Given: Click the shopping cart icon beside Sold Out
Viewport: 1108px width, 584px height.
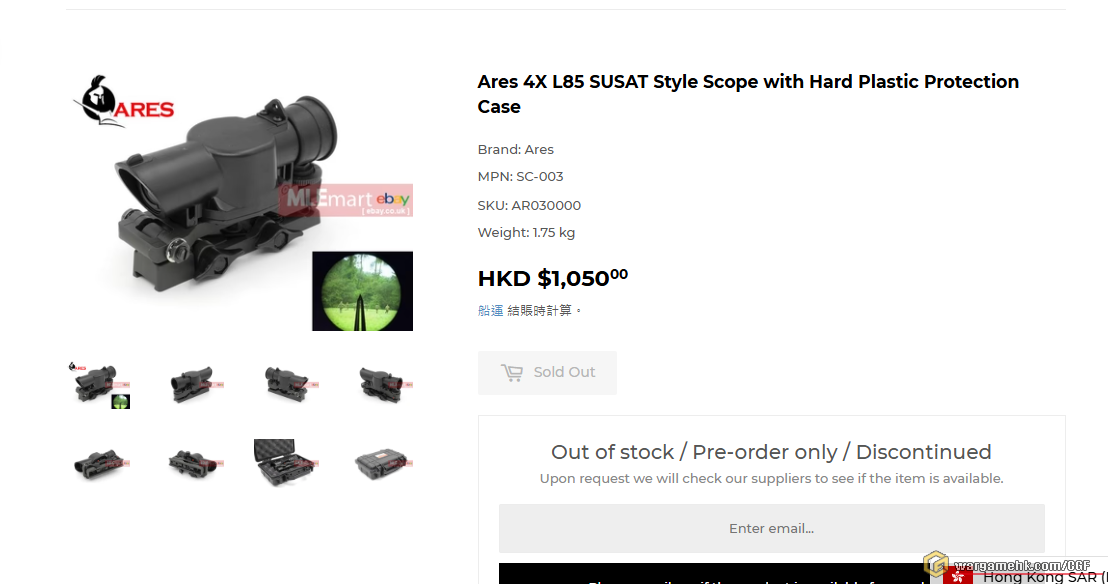Looking at the screenshot, I should tap(512, 373).
